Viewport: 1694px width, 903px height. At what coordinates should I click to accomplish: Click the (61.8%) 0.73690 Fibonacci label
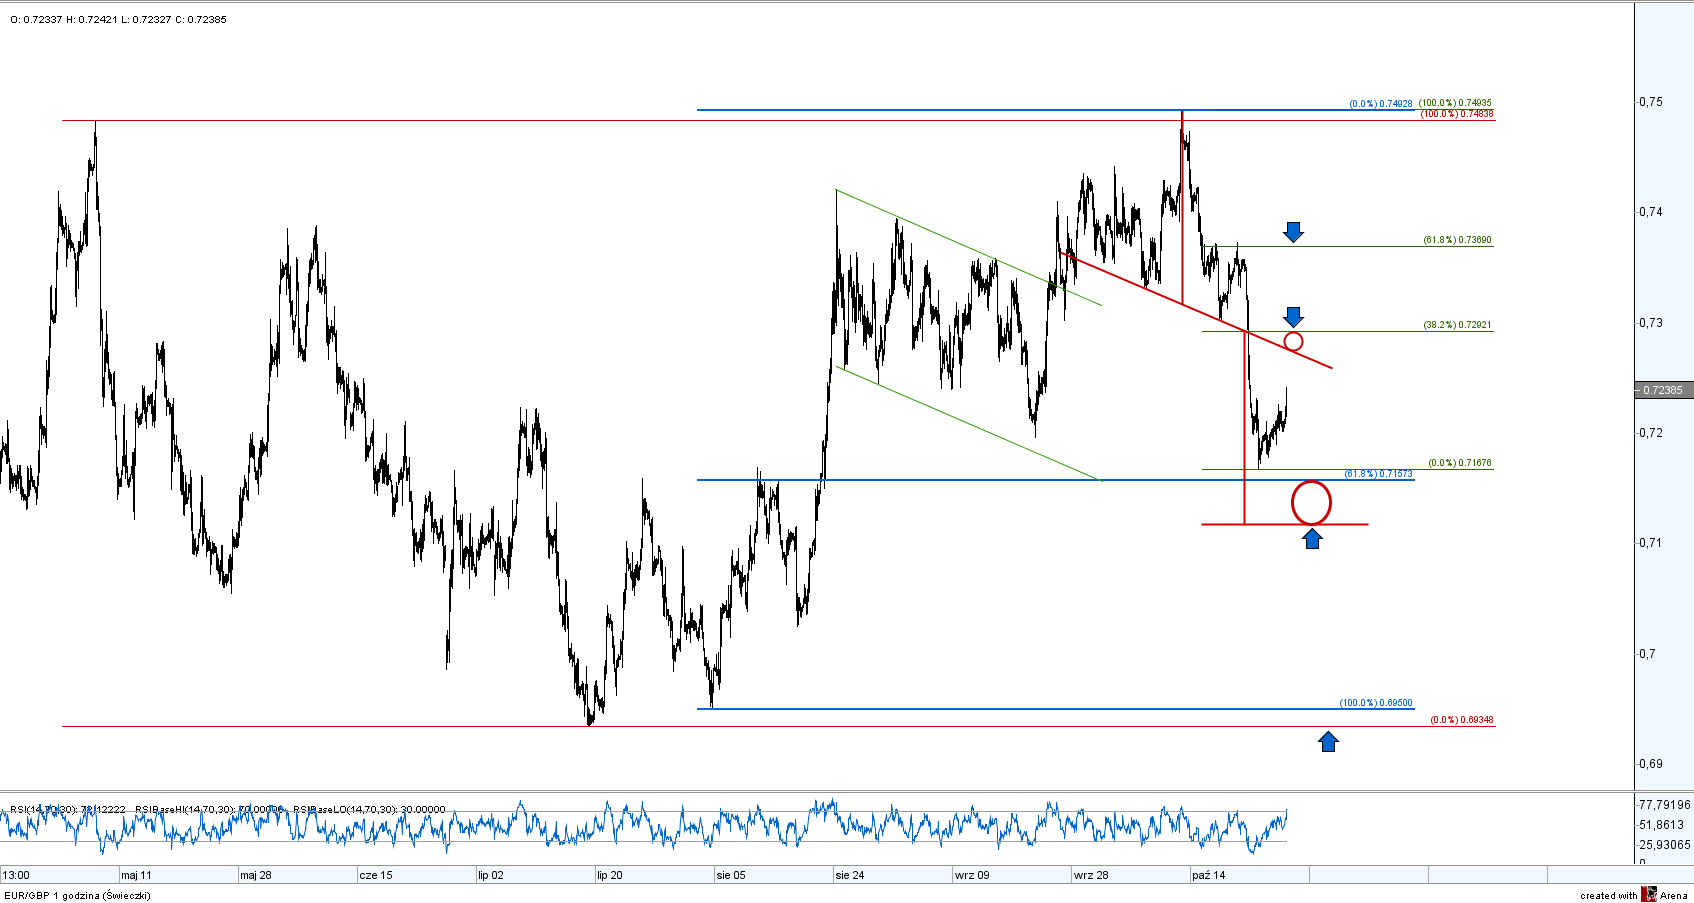coord(1457,240)
